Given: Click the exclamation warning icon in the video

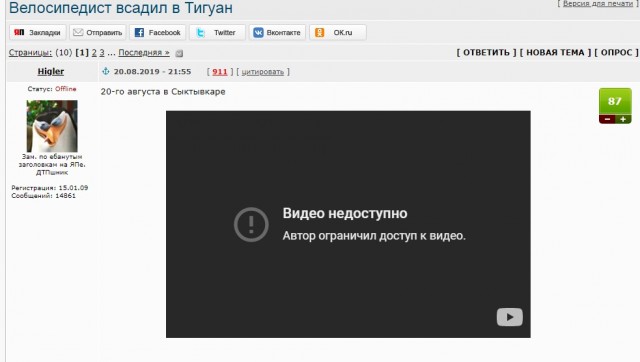Looking at the screenshot, I should 251,224.
